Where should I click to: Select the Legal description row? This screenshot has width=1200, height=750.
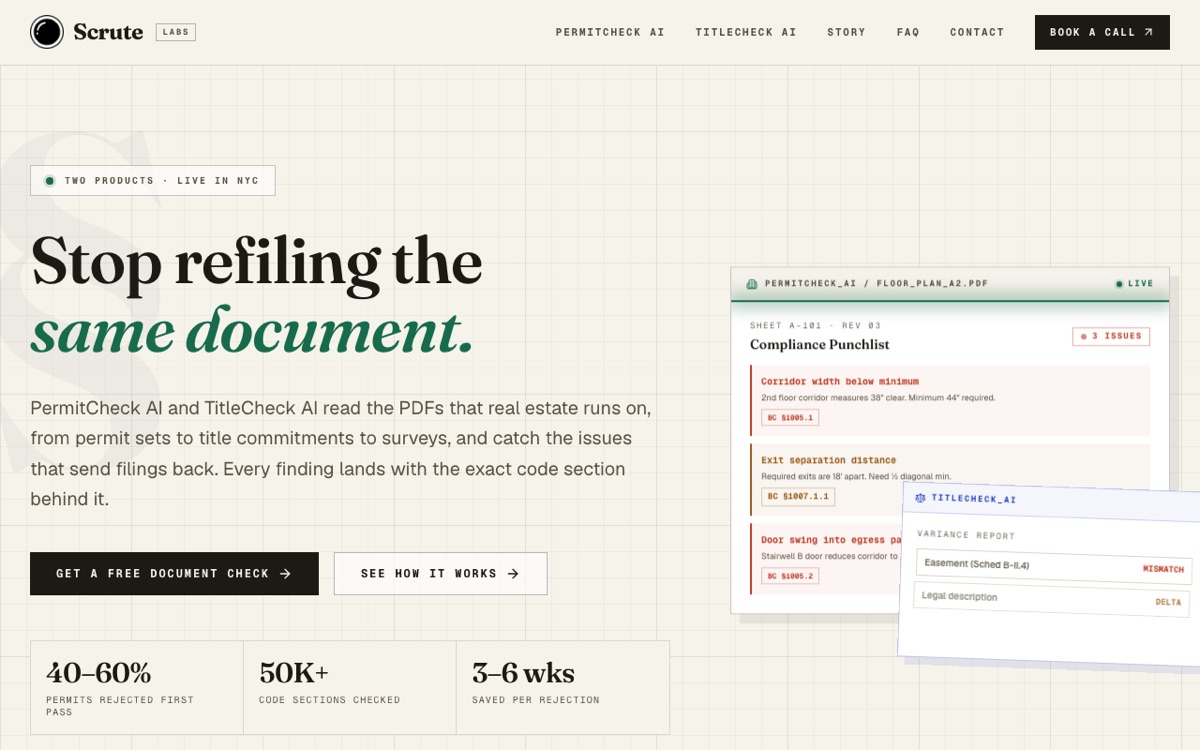click(1052, 599)
